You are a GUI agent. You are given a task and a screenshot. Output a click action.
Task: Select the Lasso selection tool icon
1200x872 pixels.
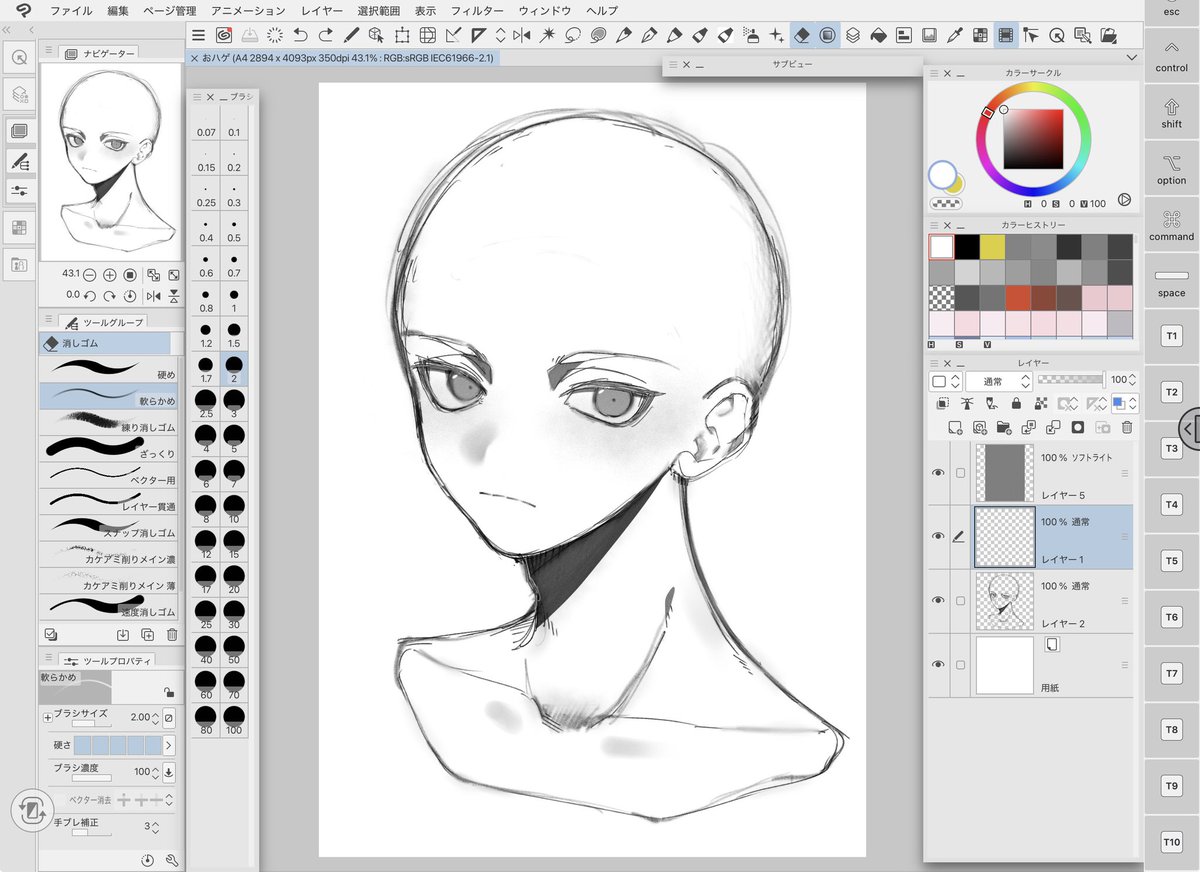coord(573,35)
